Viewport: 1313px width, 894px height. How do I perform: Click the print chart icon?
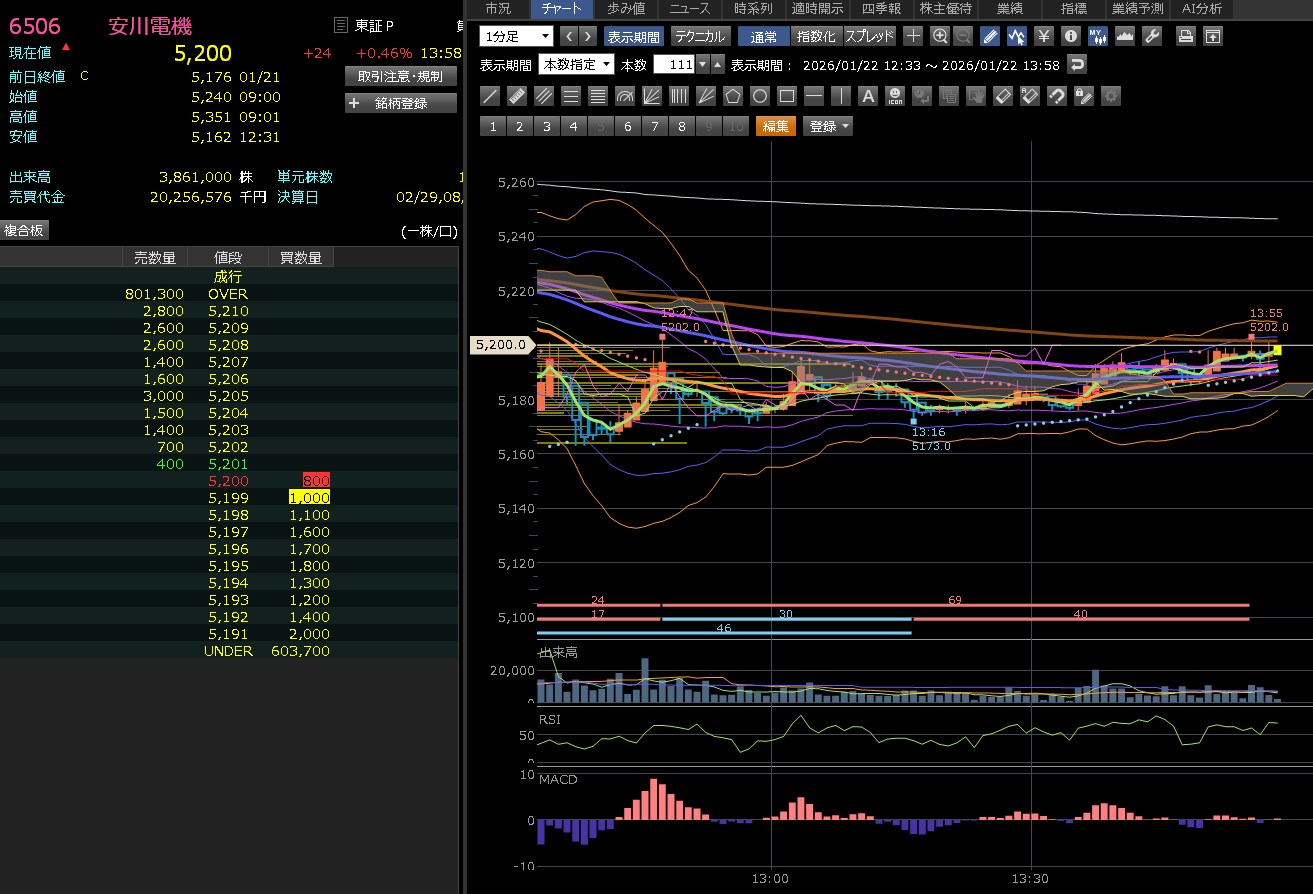pos(1186,37)
